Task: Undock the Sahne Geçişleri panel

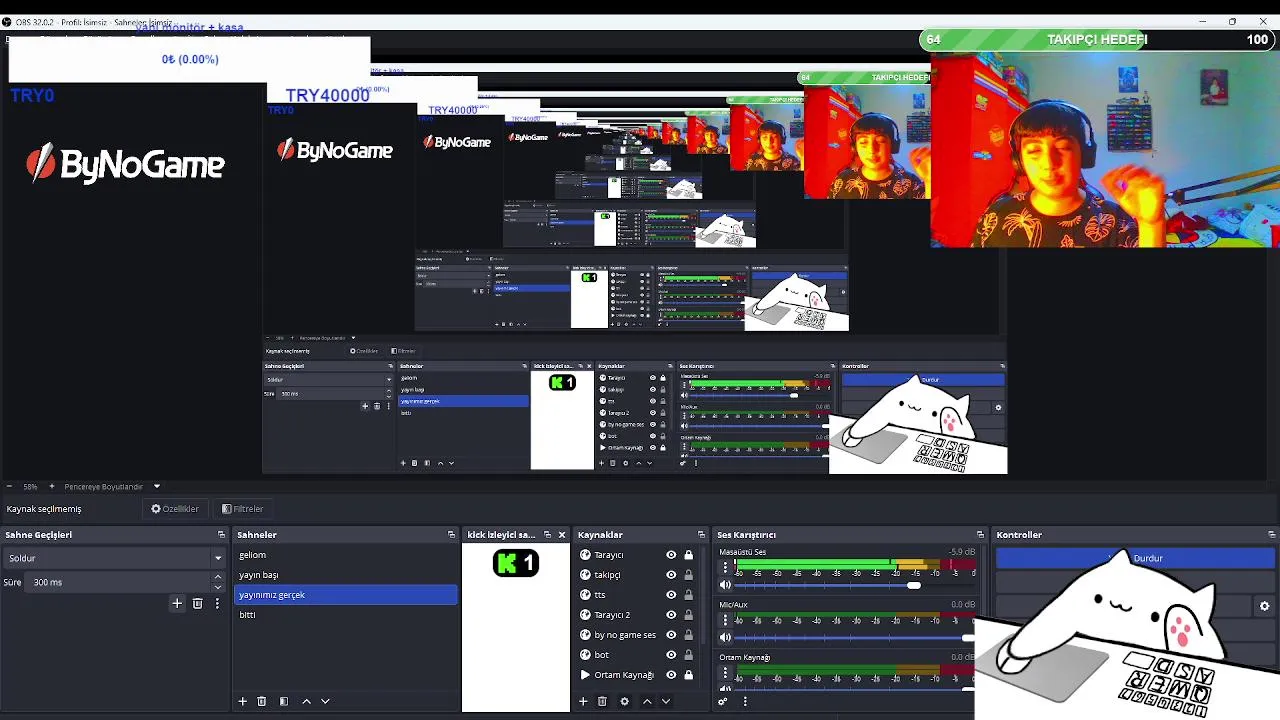Action: point(220,535)
